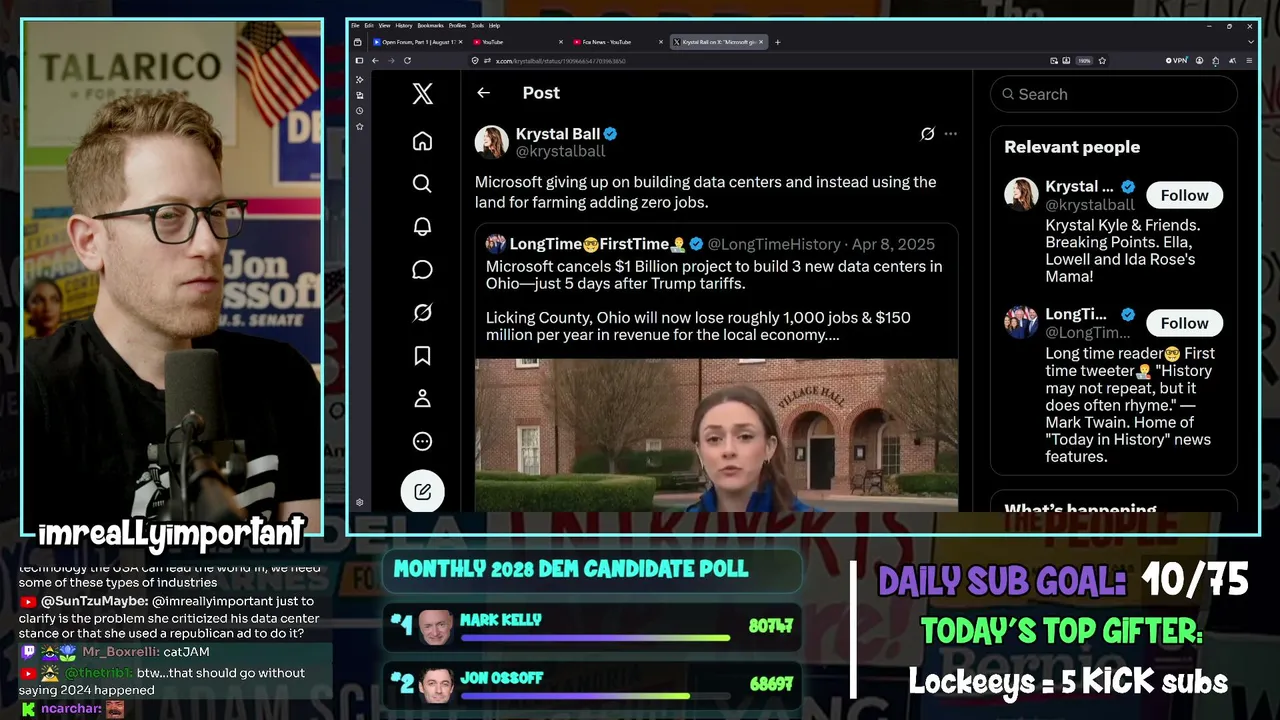
Task: Open the Tools menu
Action: pos(478,25)
